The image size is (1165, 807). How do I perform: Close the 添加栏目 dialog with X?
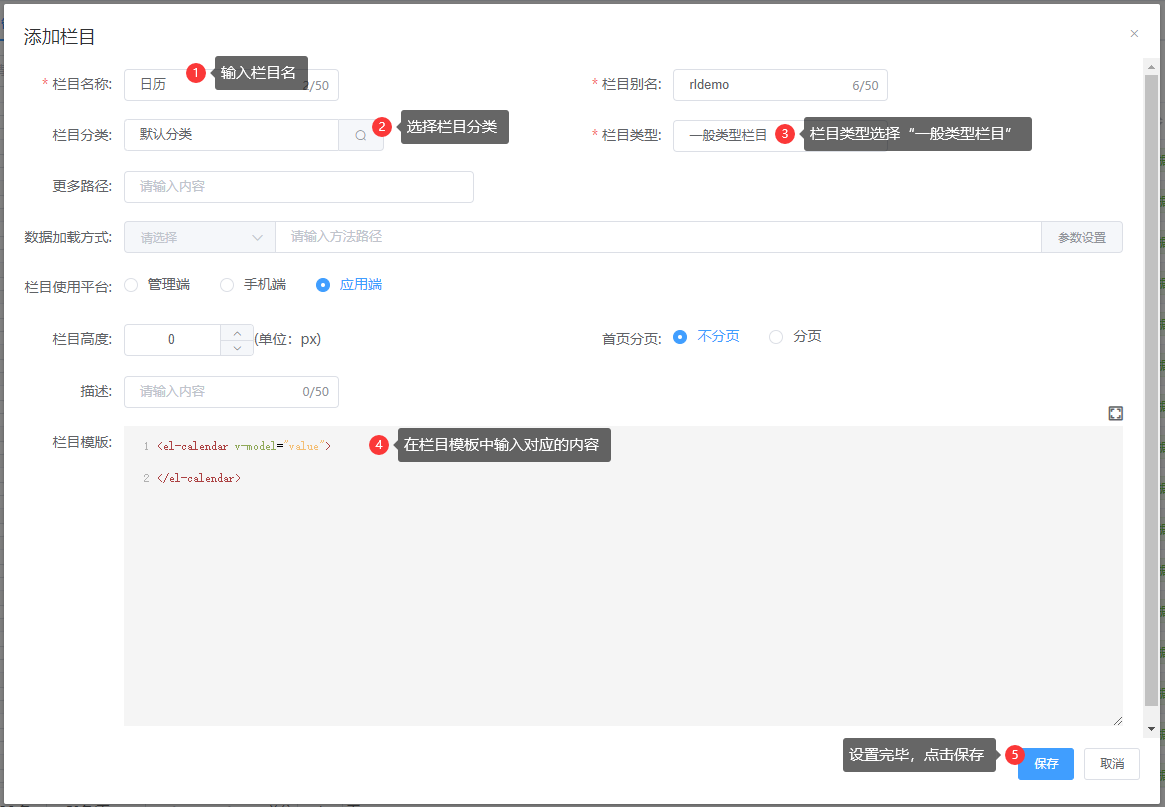point(1134,33)
